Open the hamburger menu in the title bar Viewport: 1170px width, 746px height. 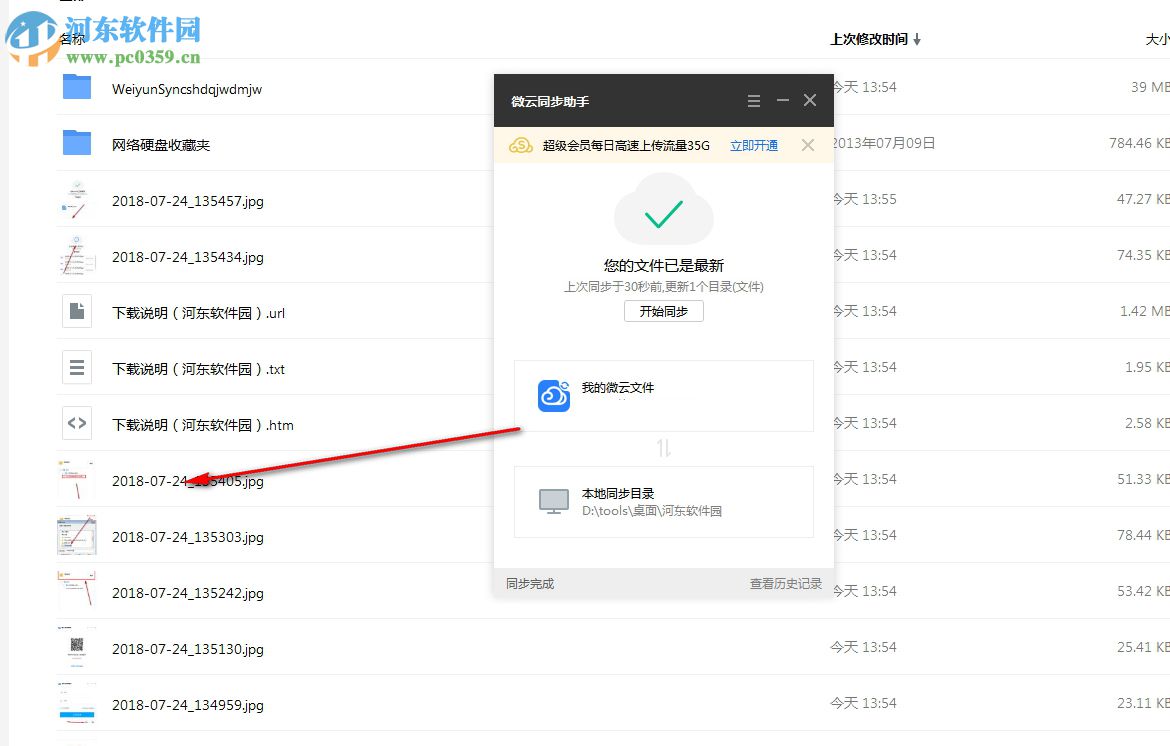click(753, 100)
